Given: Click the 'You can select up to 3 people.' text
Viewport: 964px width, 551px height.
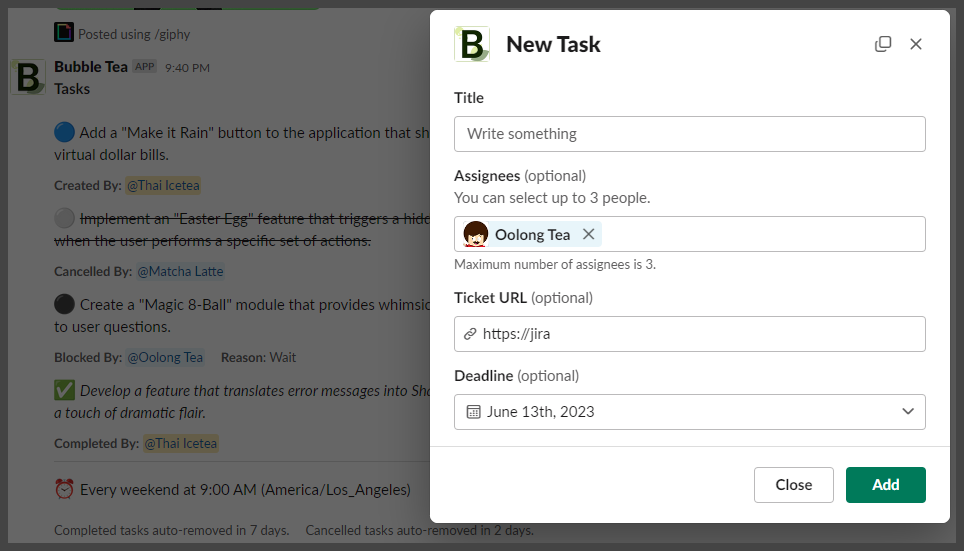Looking at the screenshot, I should pos(552,198).
